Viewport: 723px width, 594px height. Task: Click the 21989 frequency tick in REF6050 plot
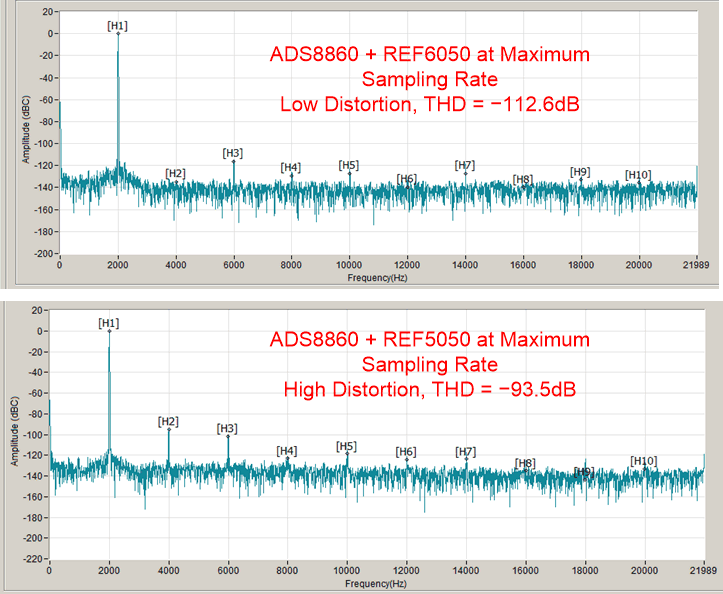696,265
